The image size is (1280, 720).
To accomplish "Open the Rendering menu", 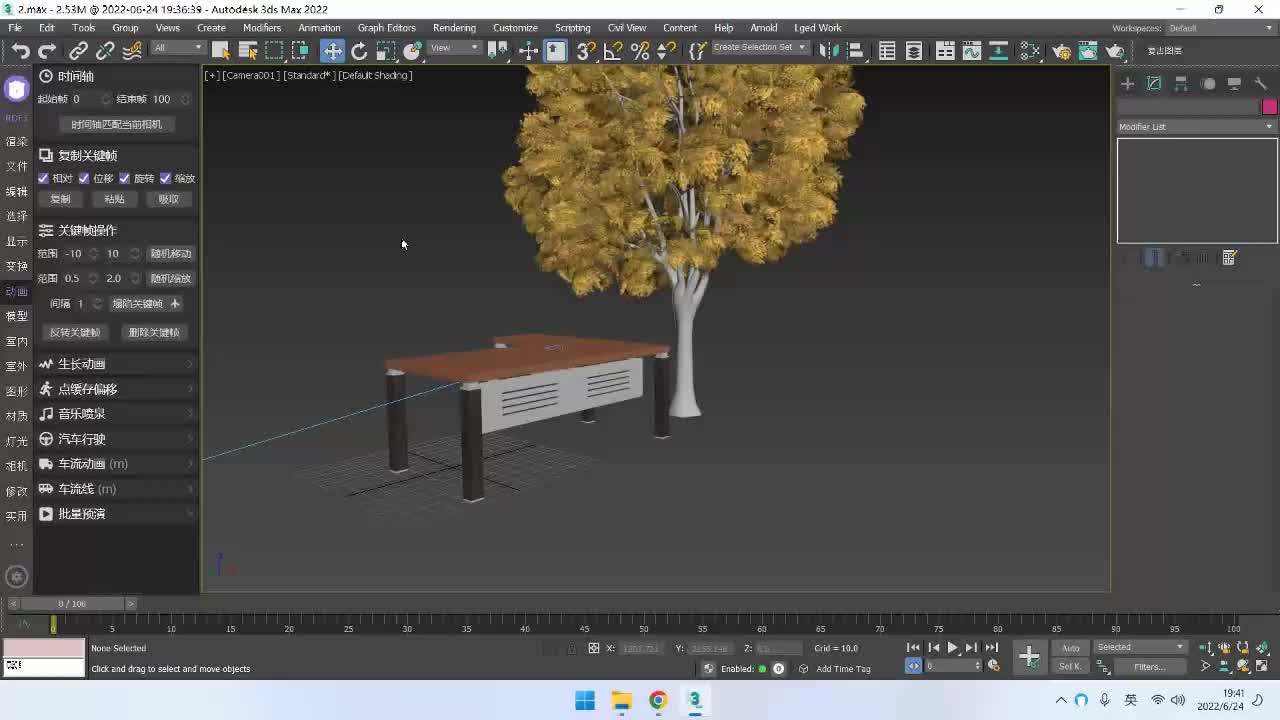I will coord(454,27).
